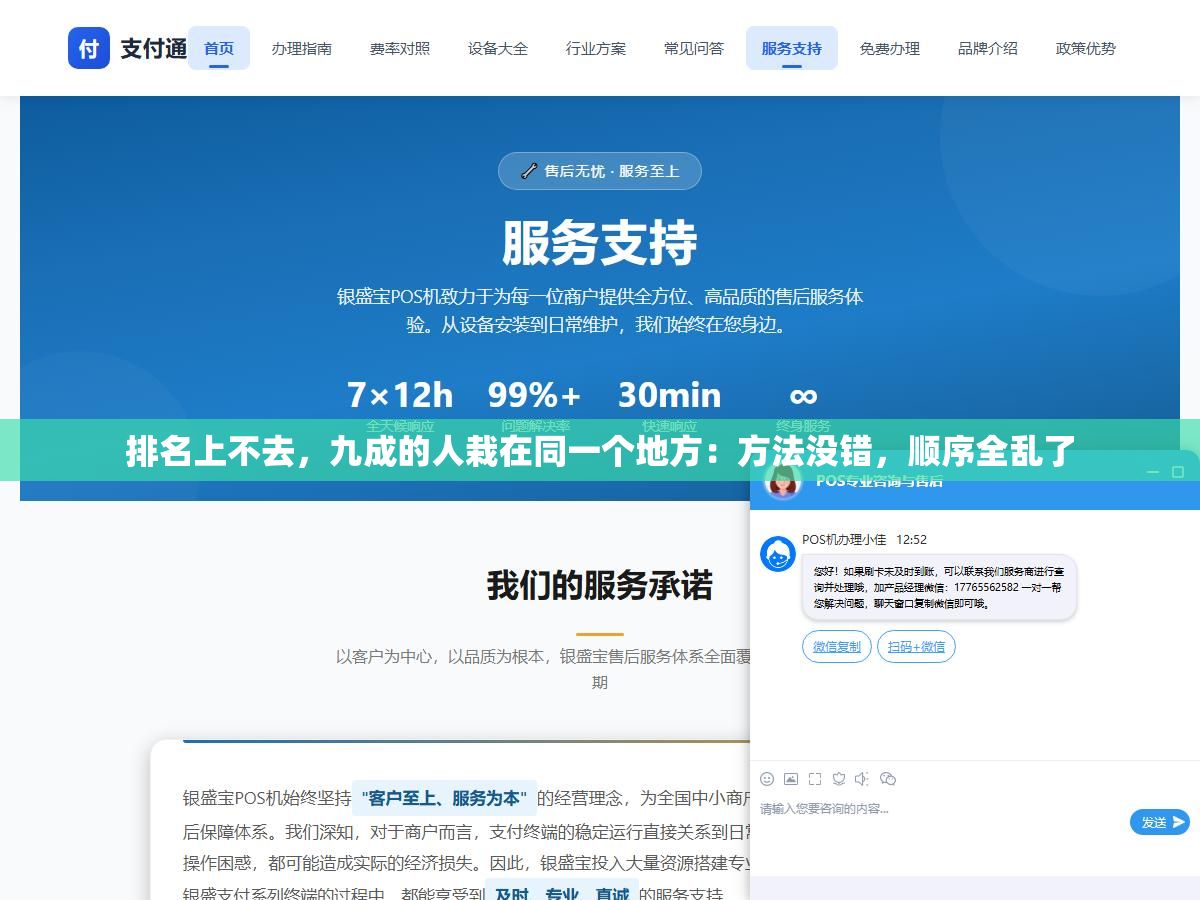The image size is (1200, 900).
Task: Click the 售后无忧 · 服务至上 badge
Action: click(600, 171)
